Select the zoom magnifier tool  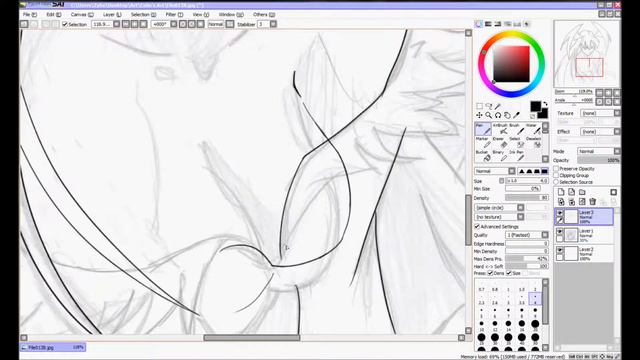tap(489, 115)
